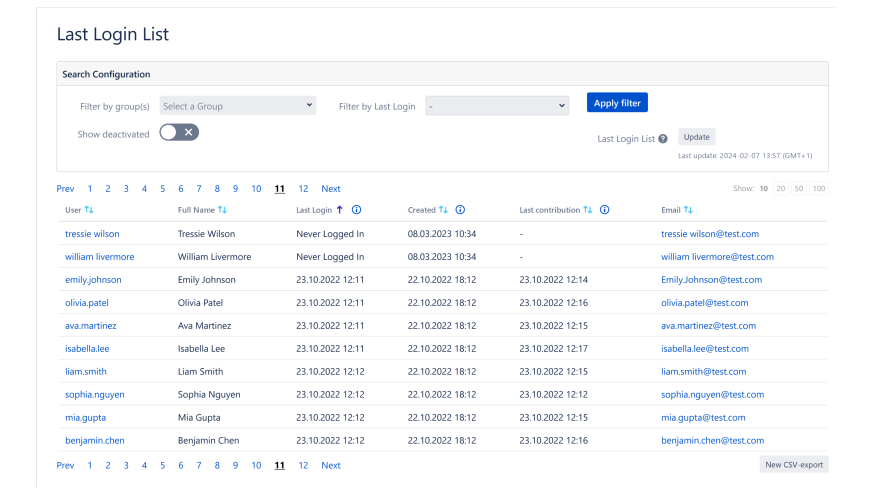Screen dimensions: 870x494
Task: Click help icon next to Last Login List
Action: coord(663,139)
